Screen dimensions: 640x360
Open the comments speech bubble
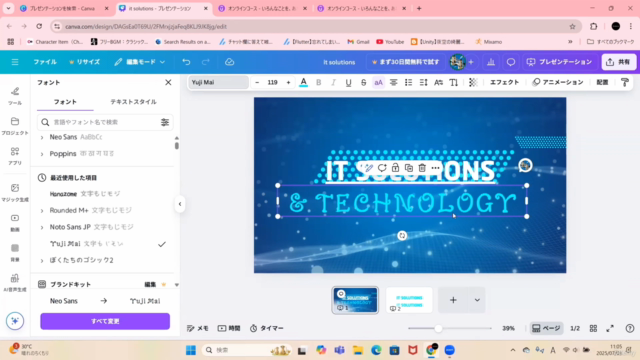(511, 62)
